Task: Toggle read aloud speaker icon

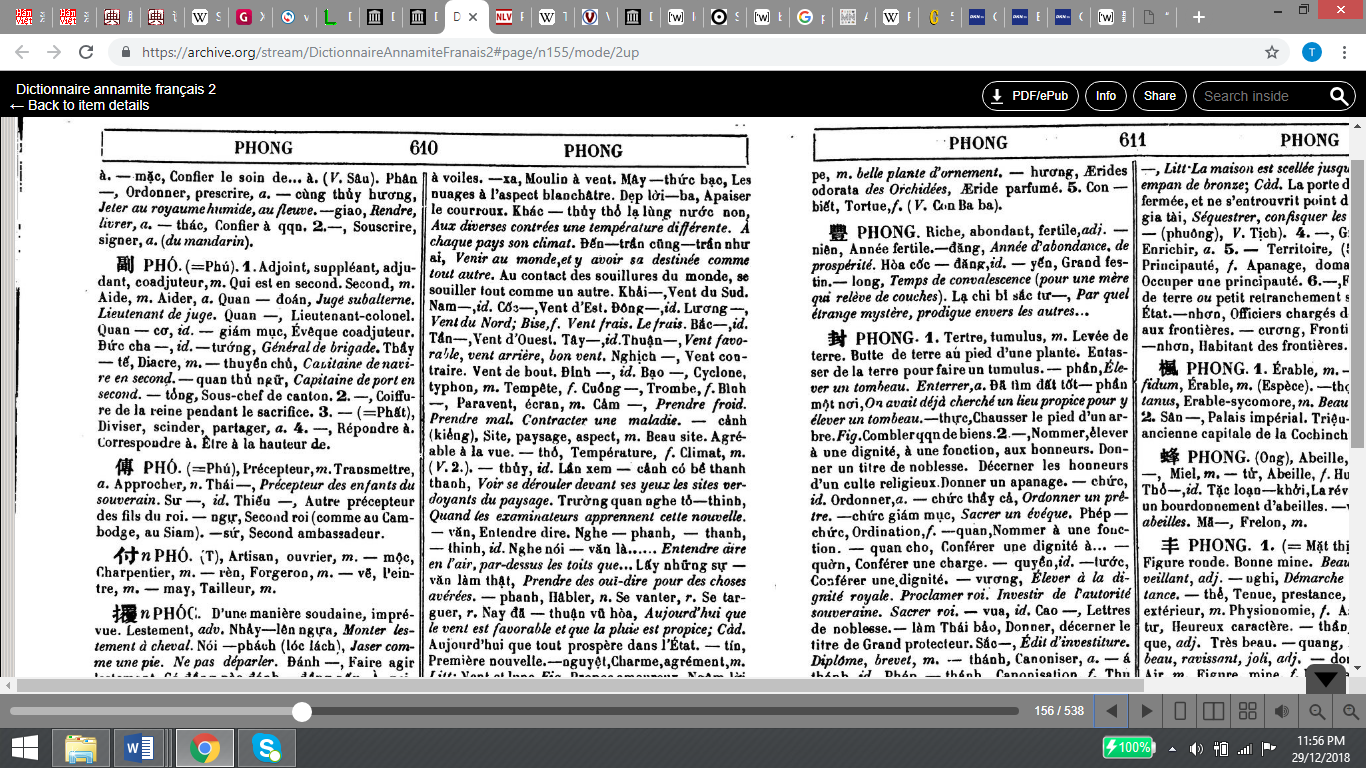Action: pyautogui.click(x=1282, y=711)
